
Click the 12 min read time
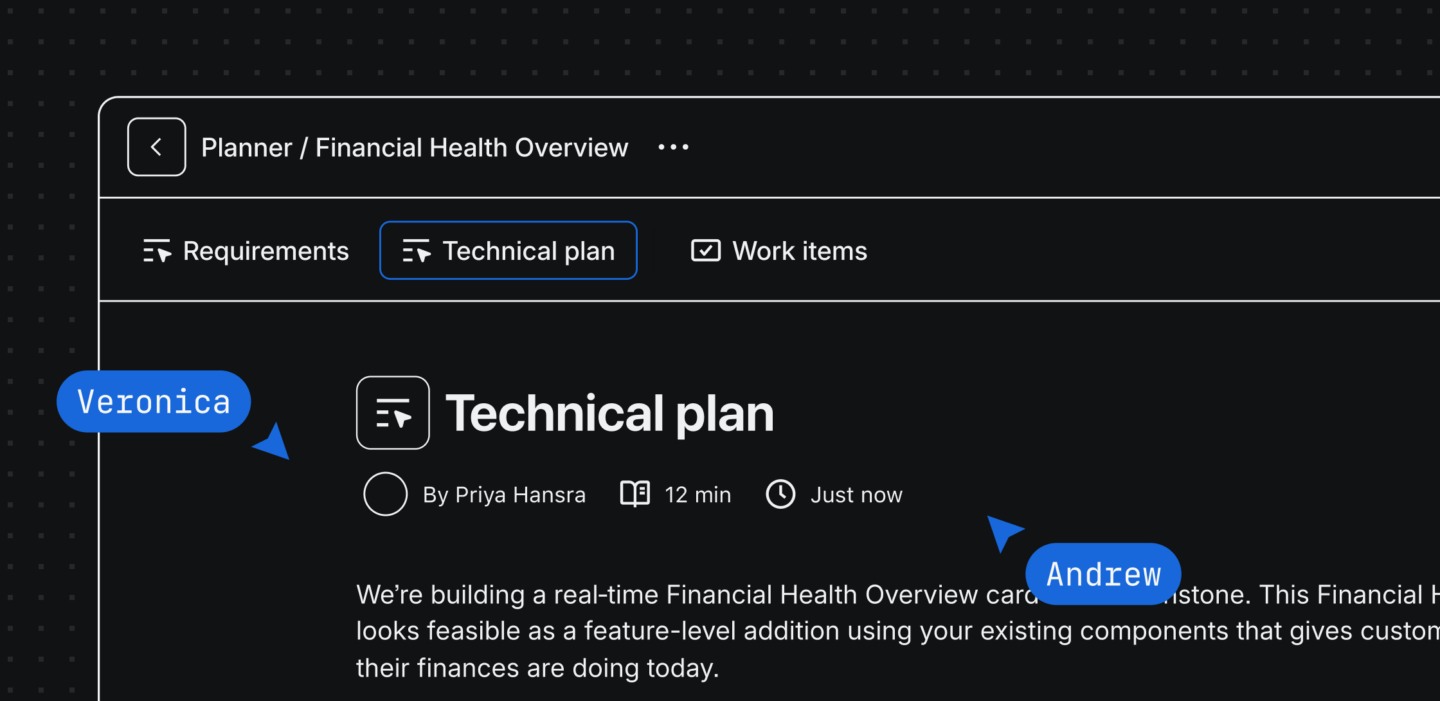(698, 495)
